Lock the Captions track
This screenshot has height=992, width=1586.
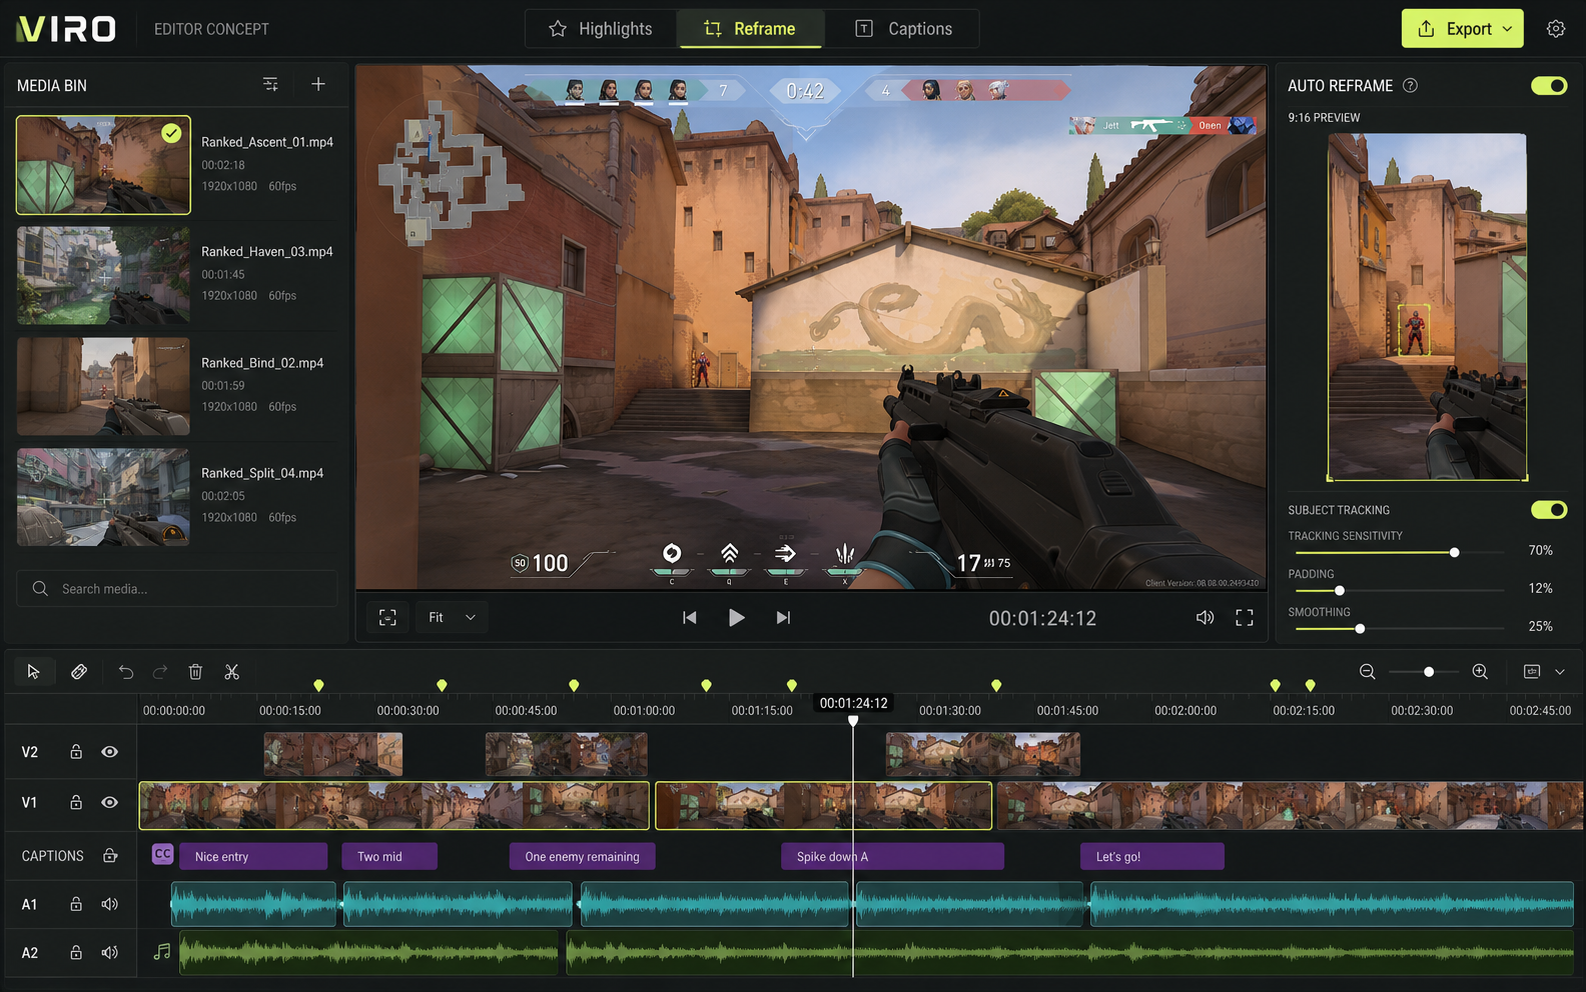click(110, 856)
